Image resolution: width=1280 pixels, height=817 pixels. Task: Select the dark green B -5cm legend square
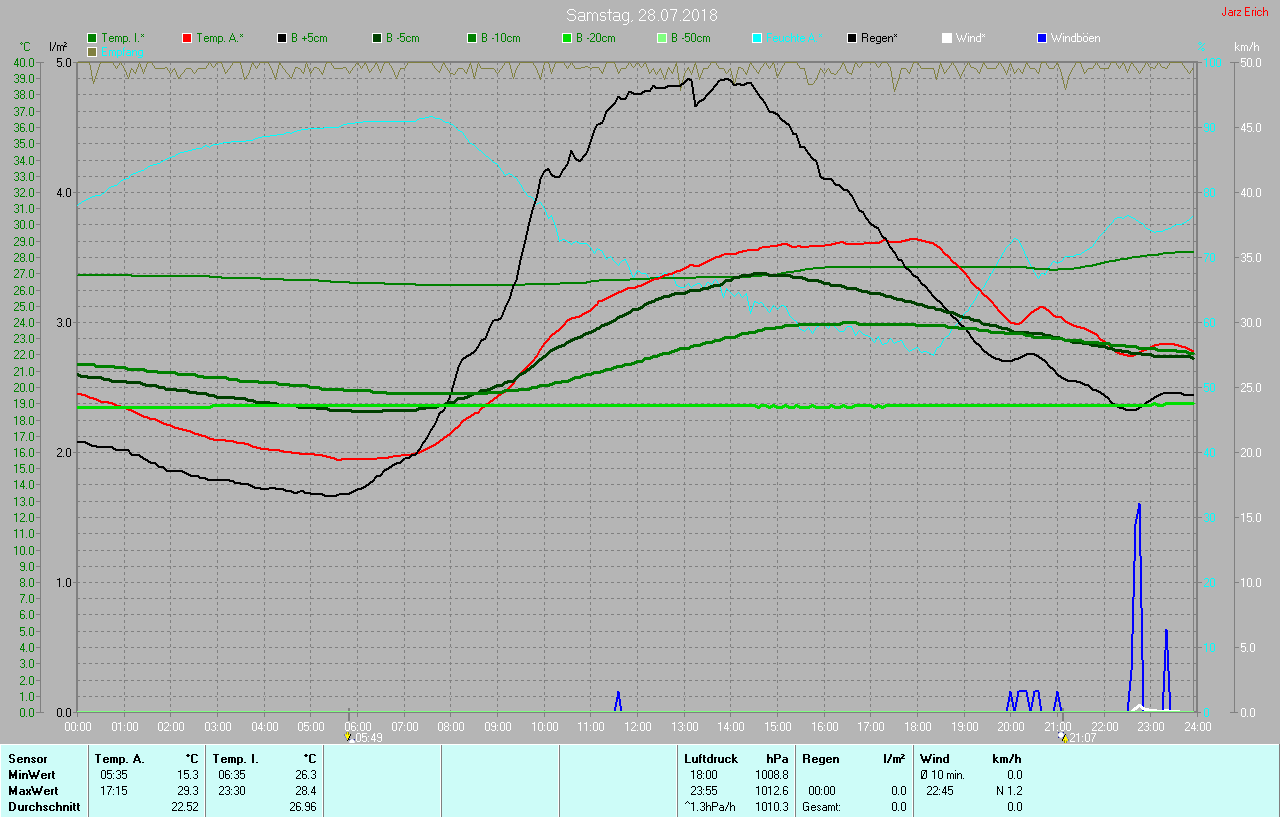377,38
